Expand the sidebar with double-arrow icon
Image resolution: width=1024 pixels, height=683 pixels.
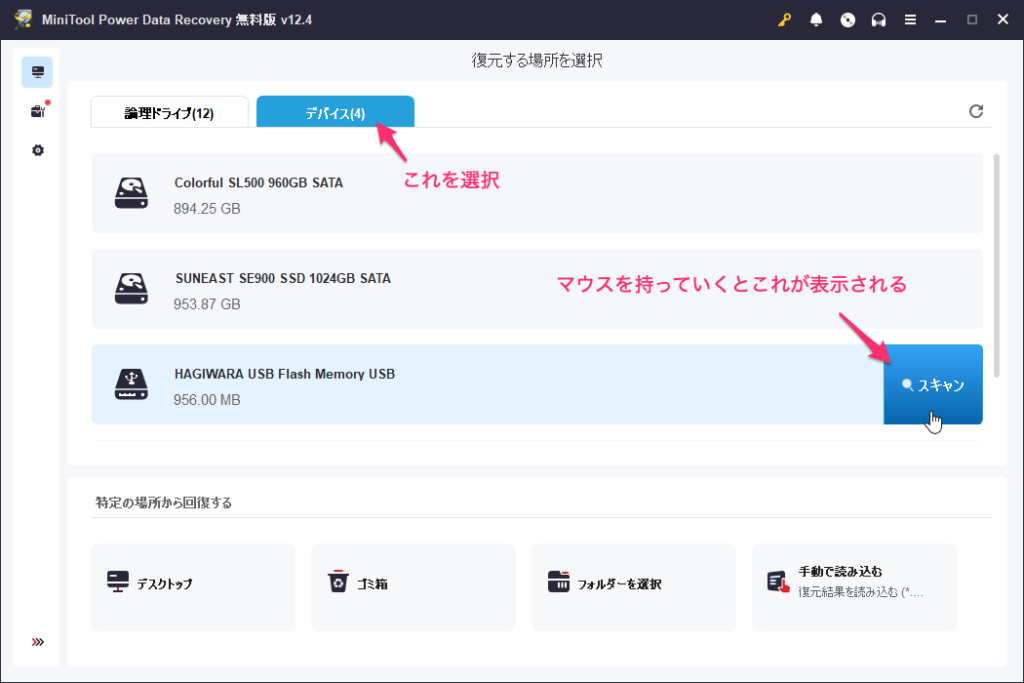click(38, 642)
